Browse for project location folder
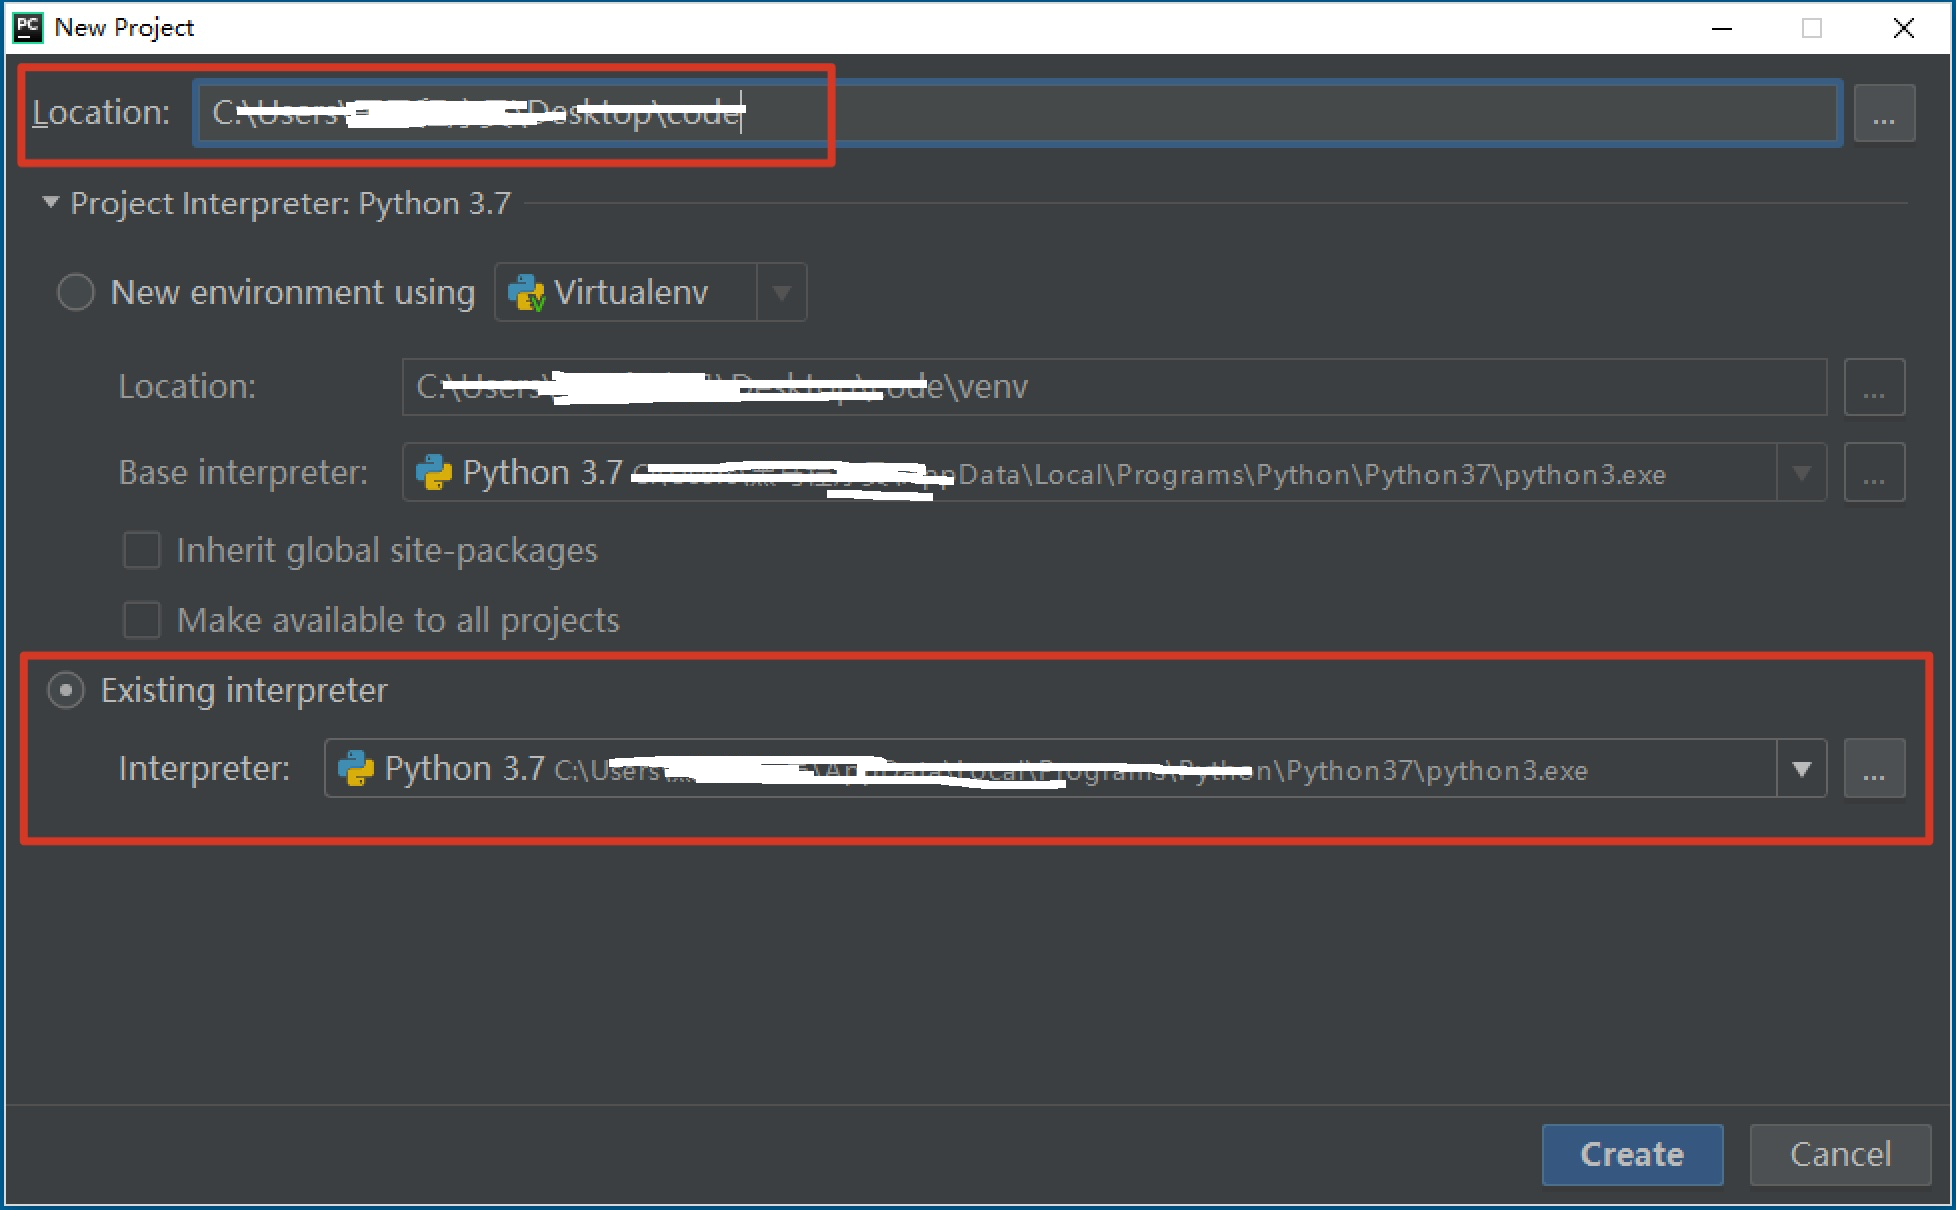 point(1884,114)
